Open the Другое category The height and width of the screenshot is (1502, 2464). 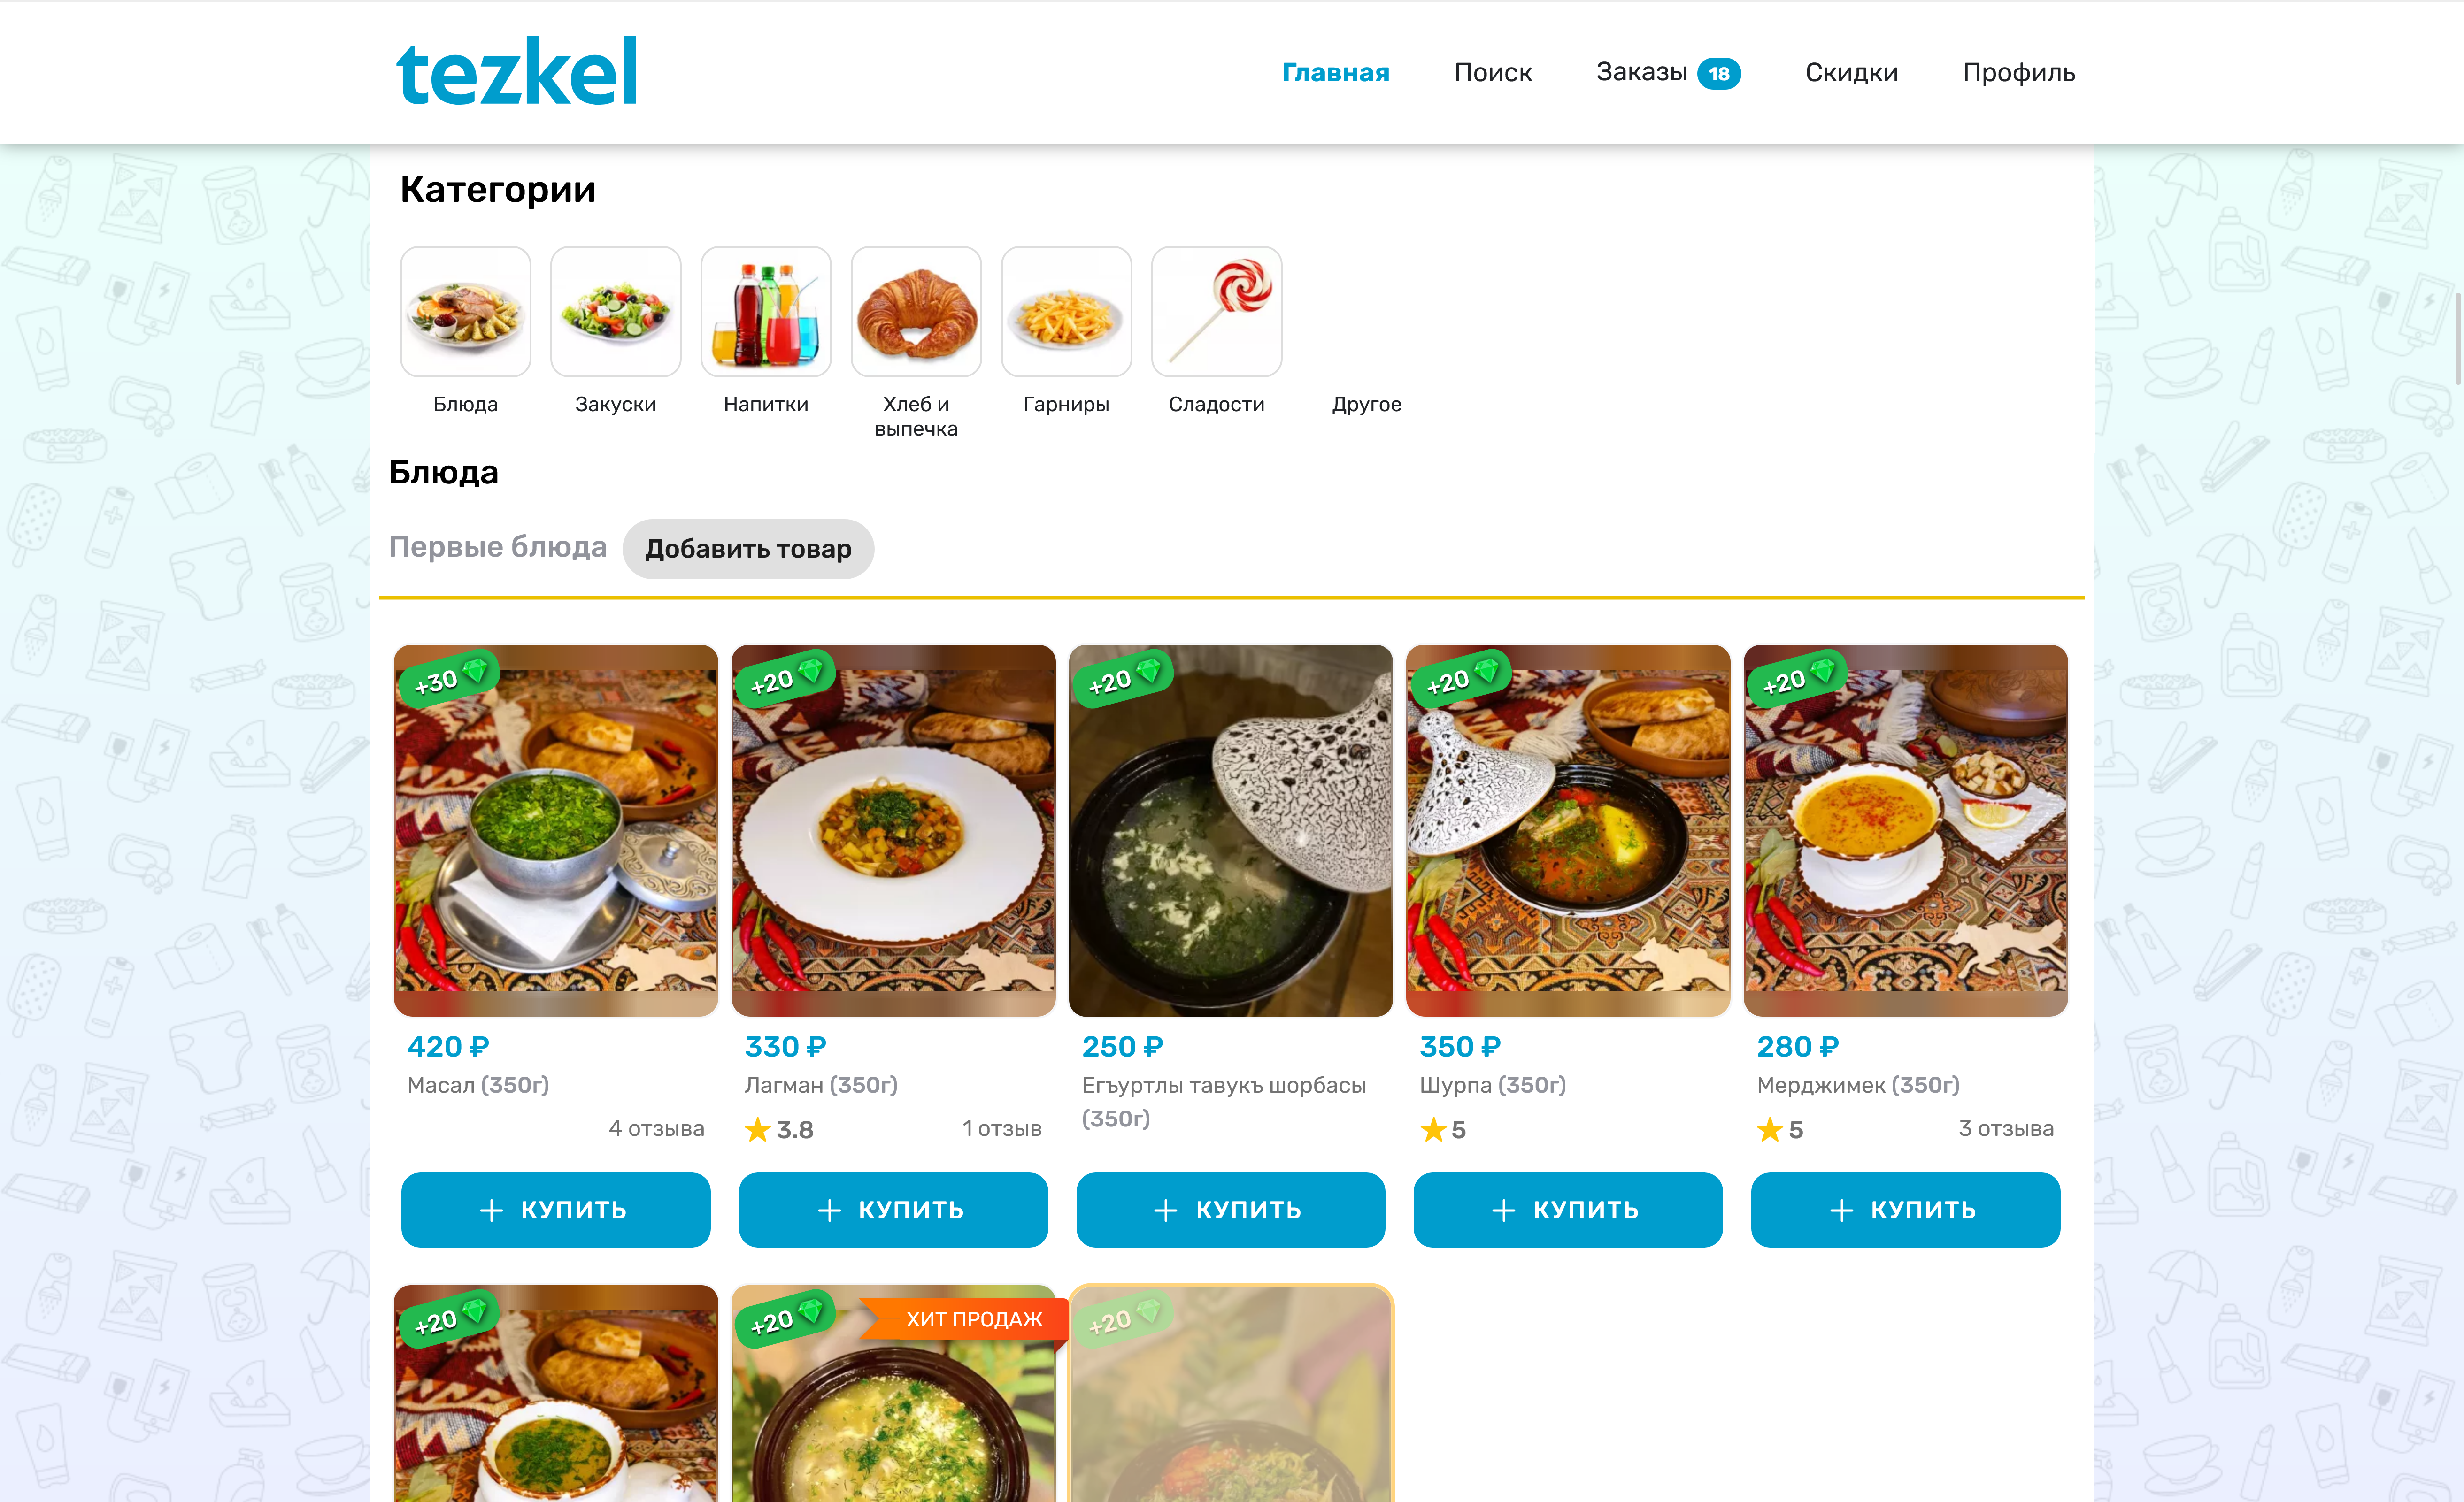tap(1366, 404)
